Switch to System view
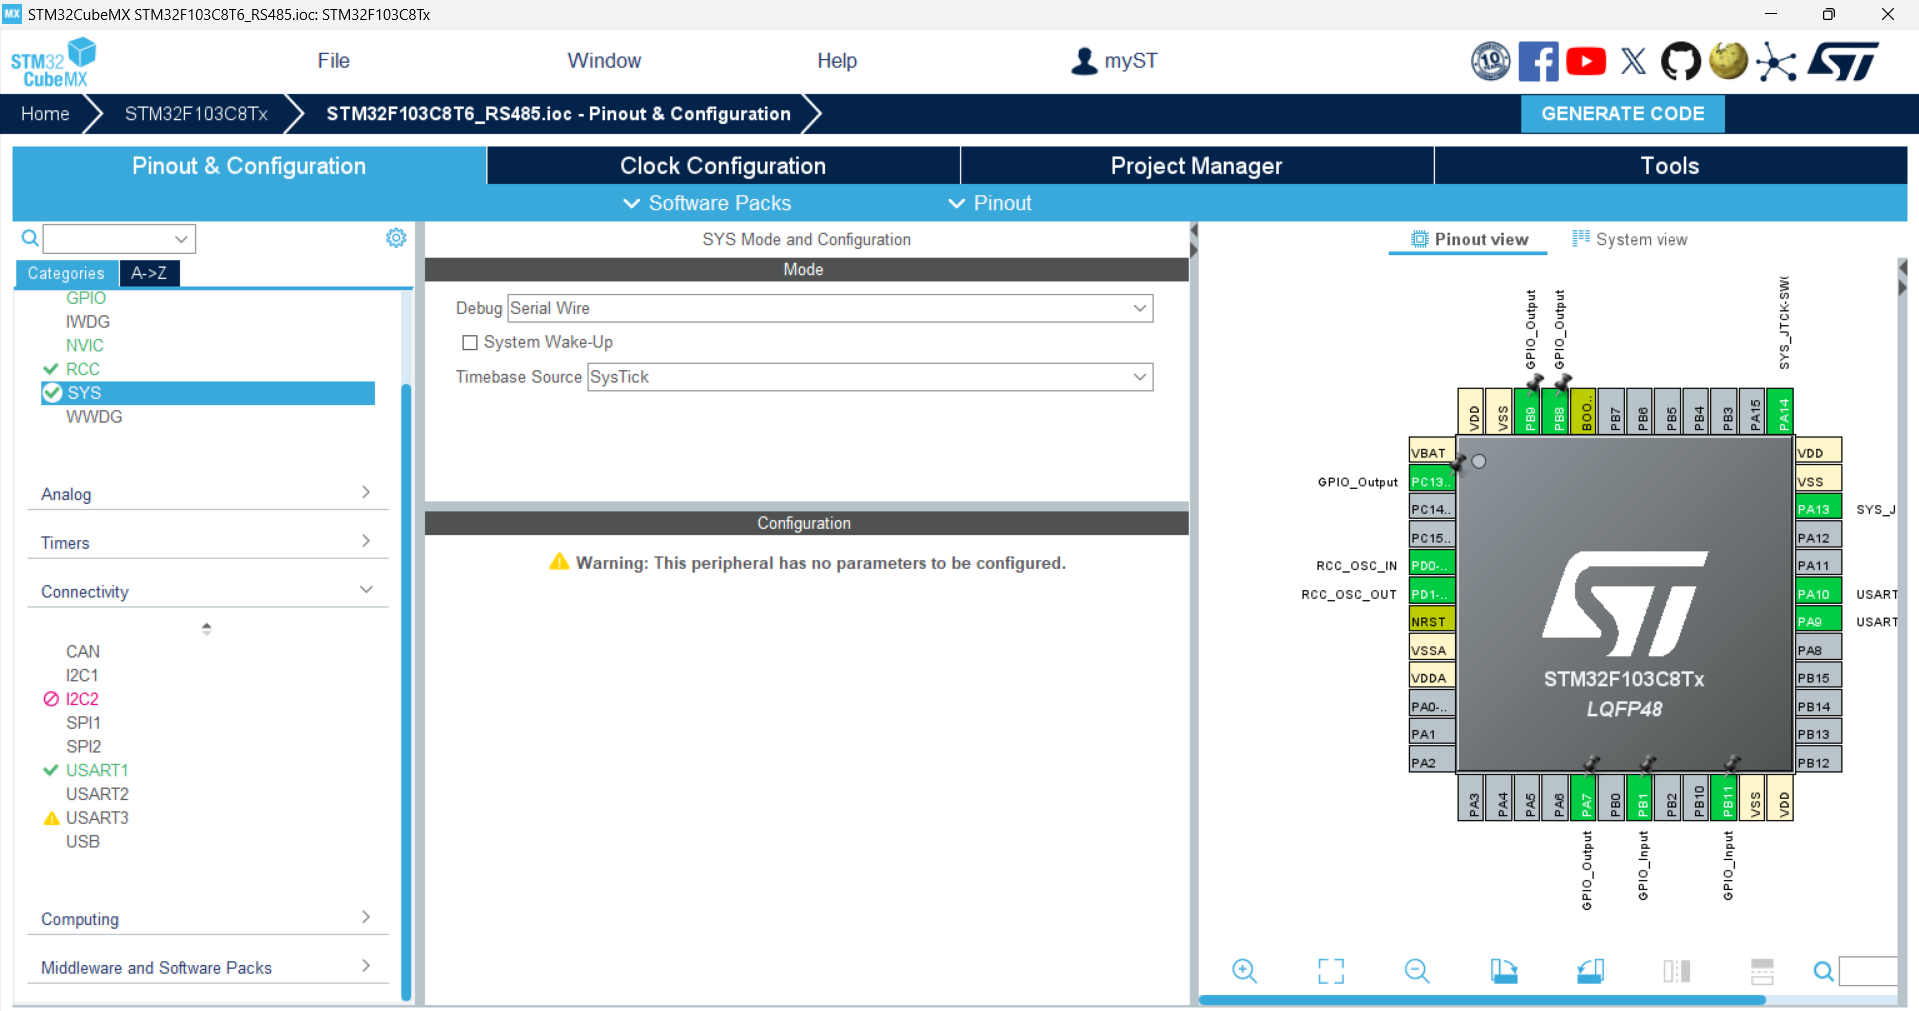This screenshot has width=1919, height=1011. tap(1630, 239)
